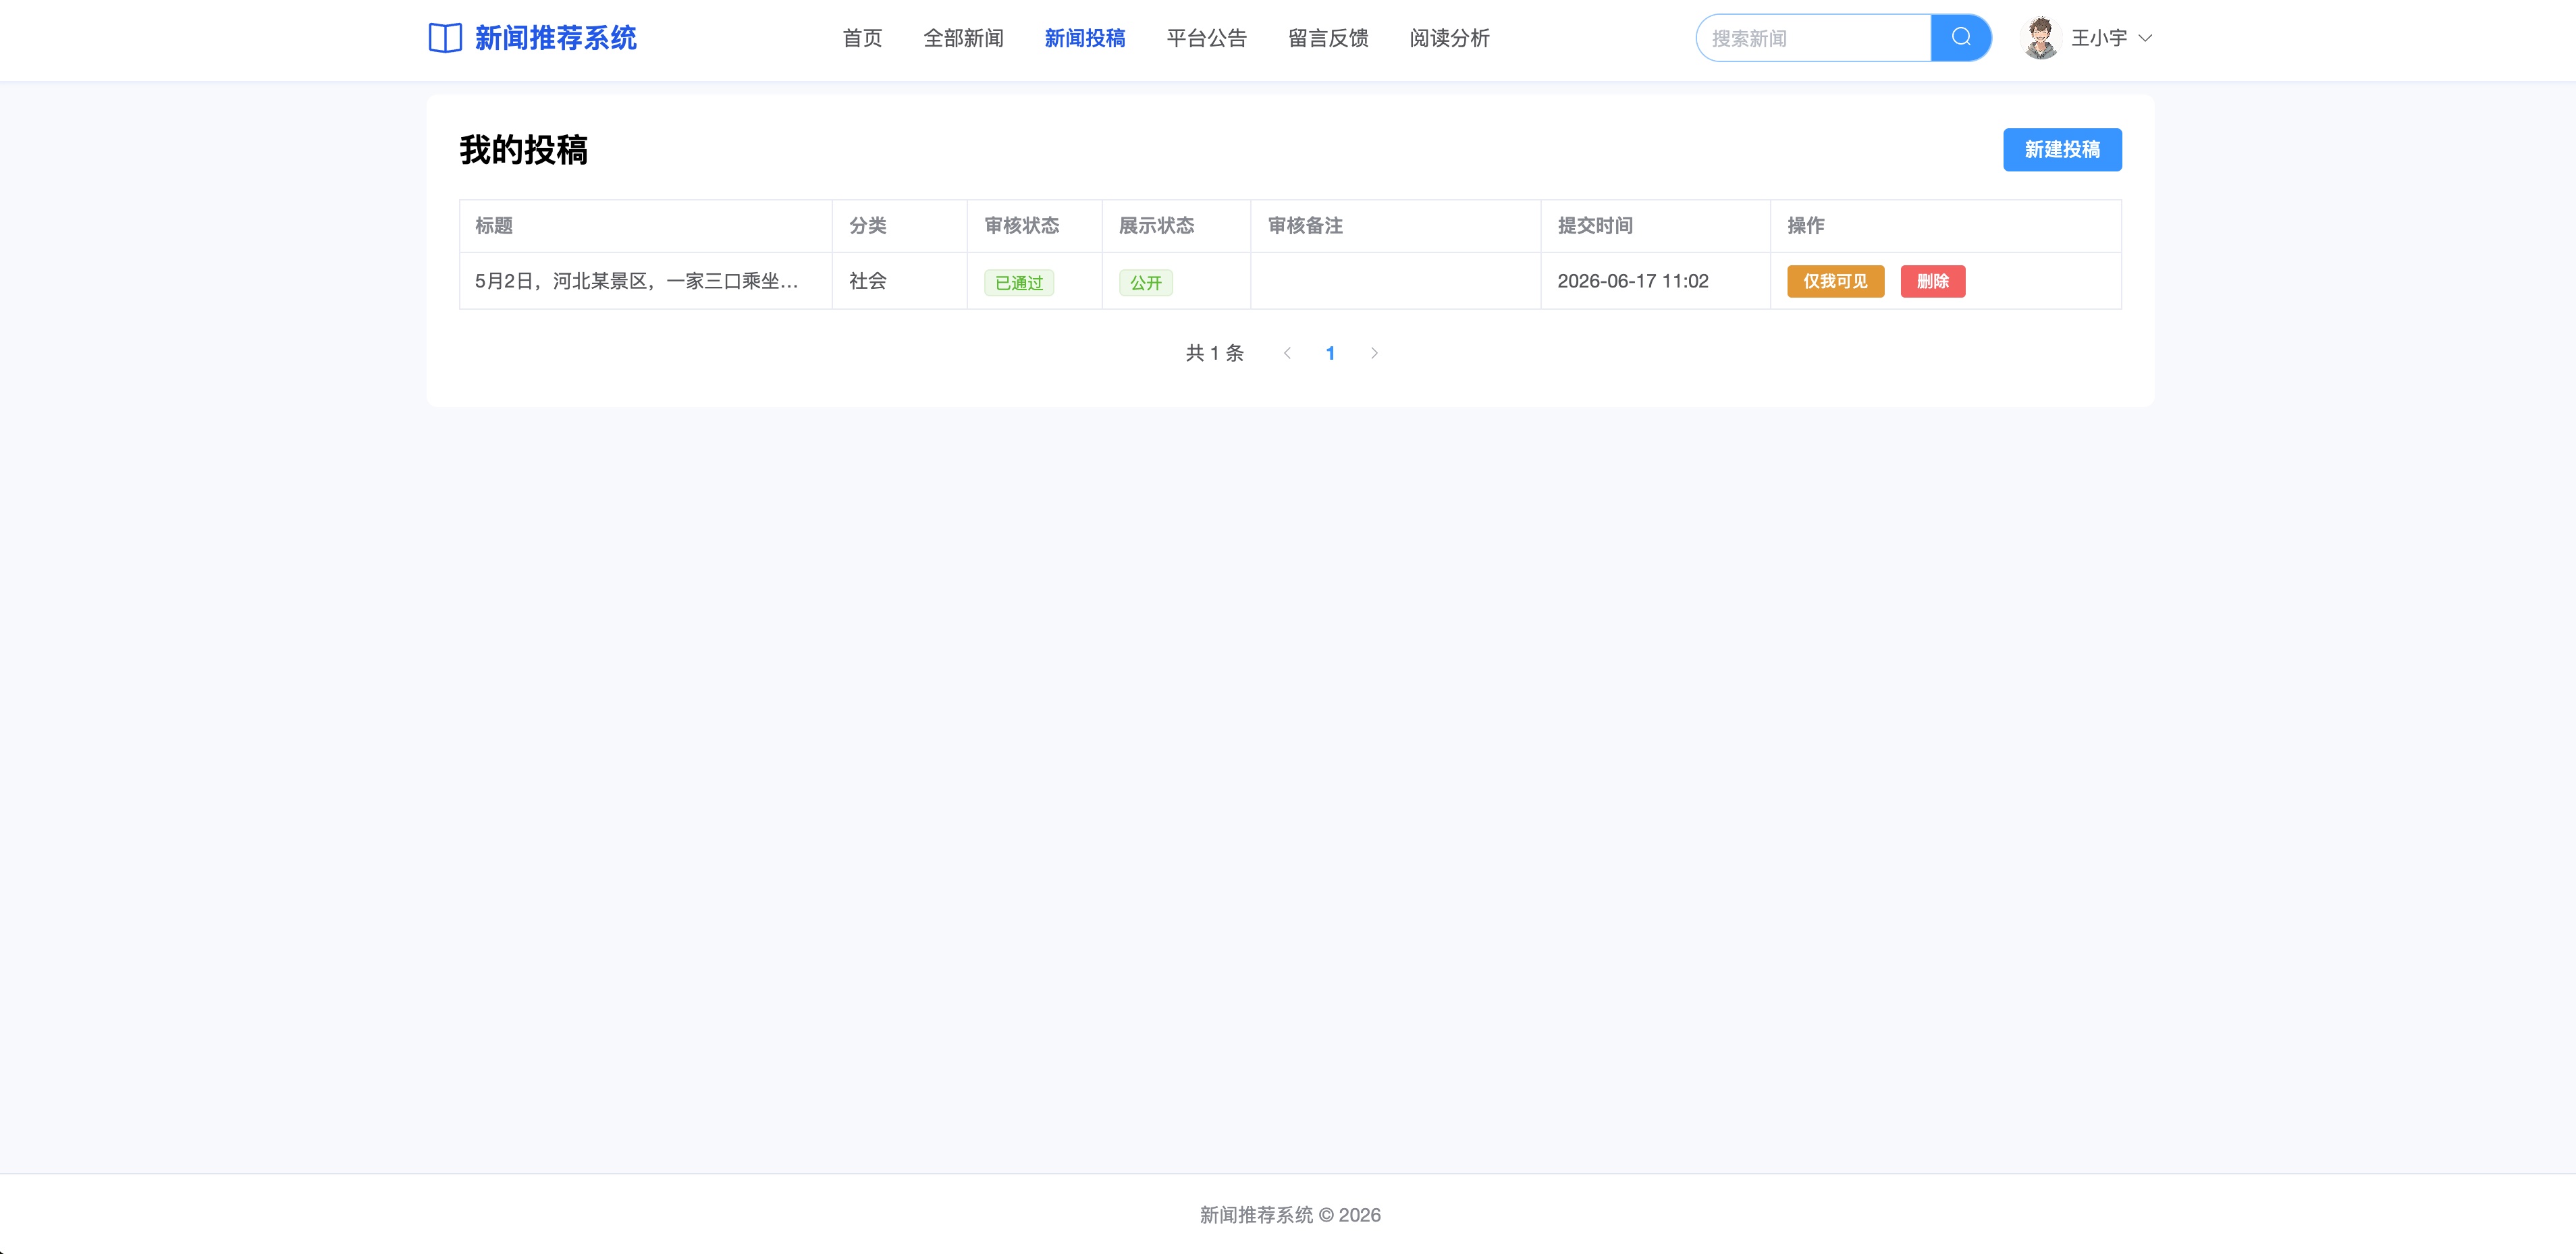
Task: Click the 提交时间 column header
Action: [1595, 225]
